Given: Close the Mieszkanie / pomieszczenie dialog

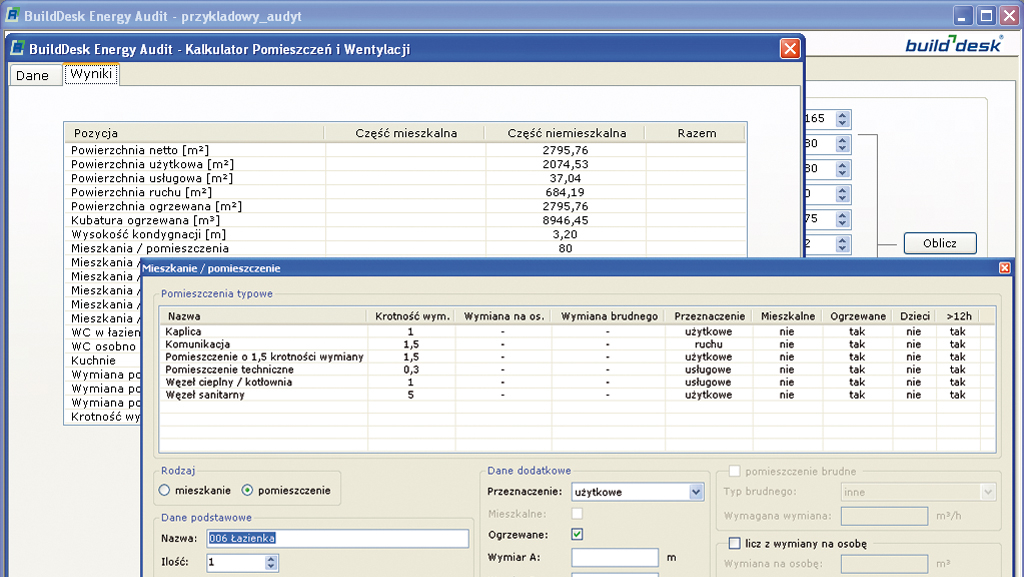Looking at the screenshot, I should click(1004, 268).
